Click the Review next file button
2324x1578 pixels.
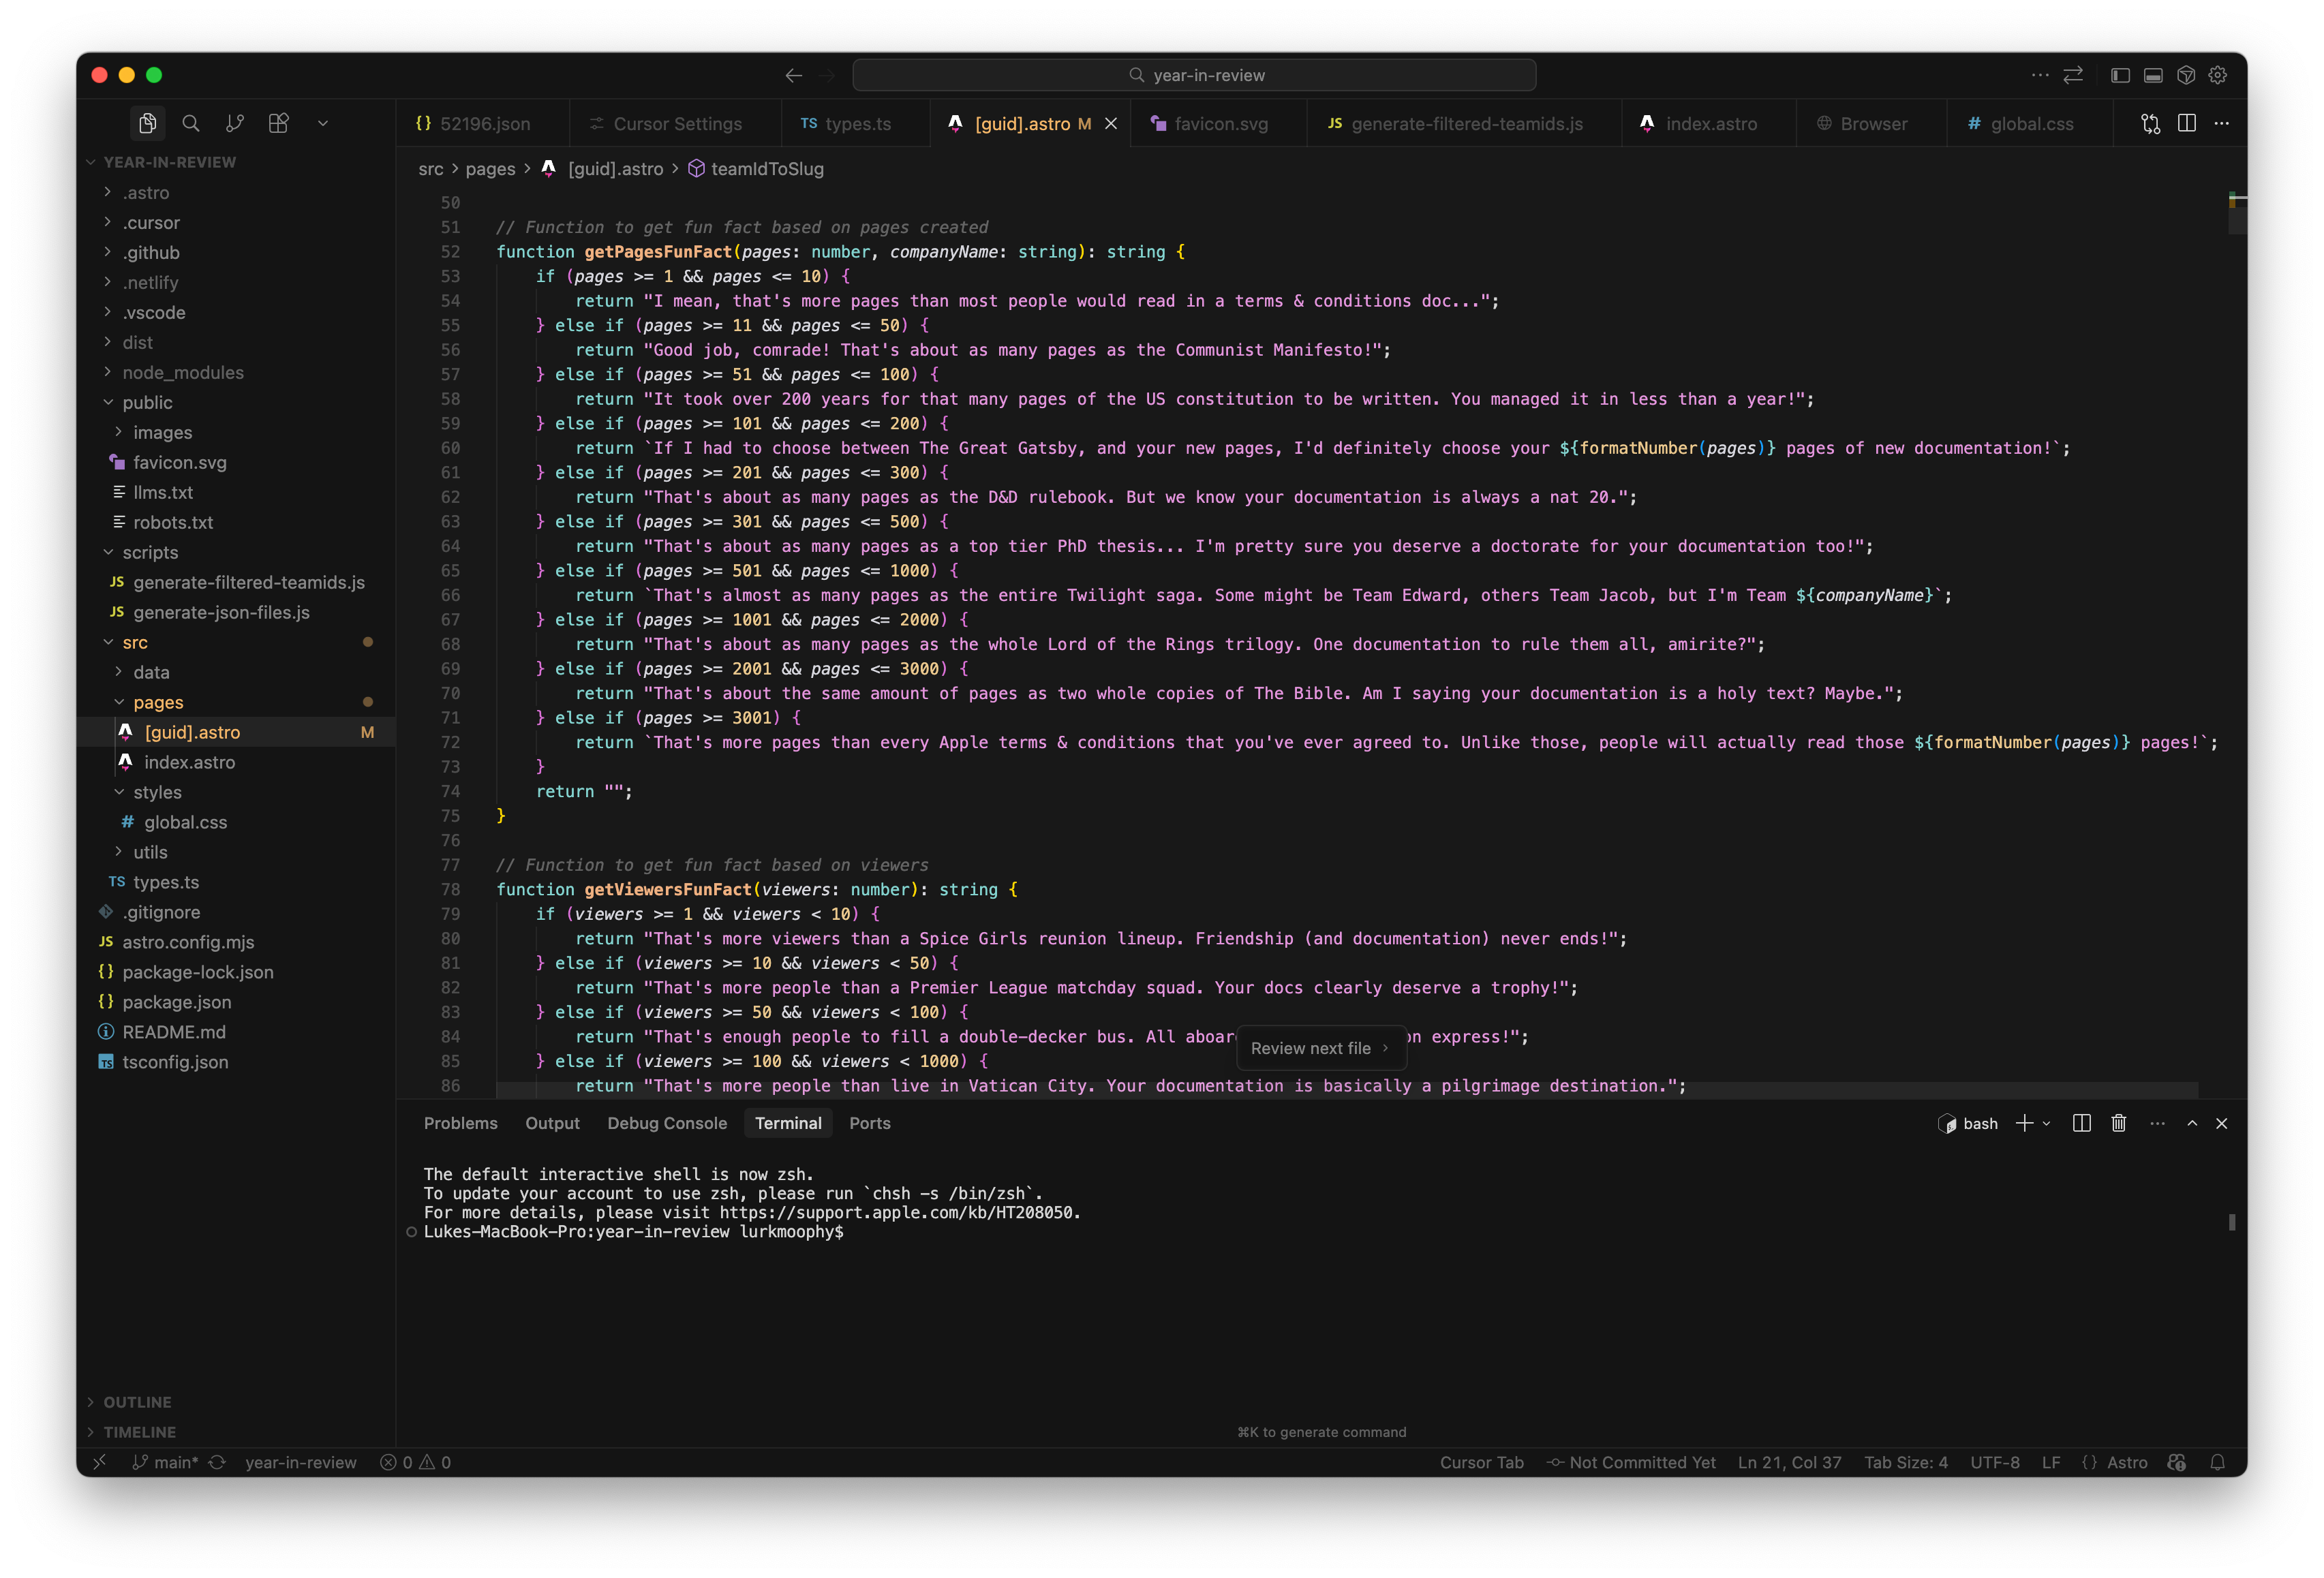(x=1319, y=1048)
